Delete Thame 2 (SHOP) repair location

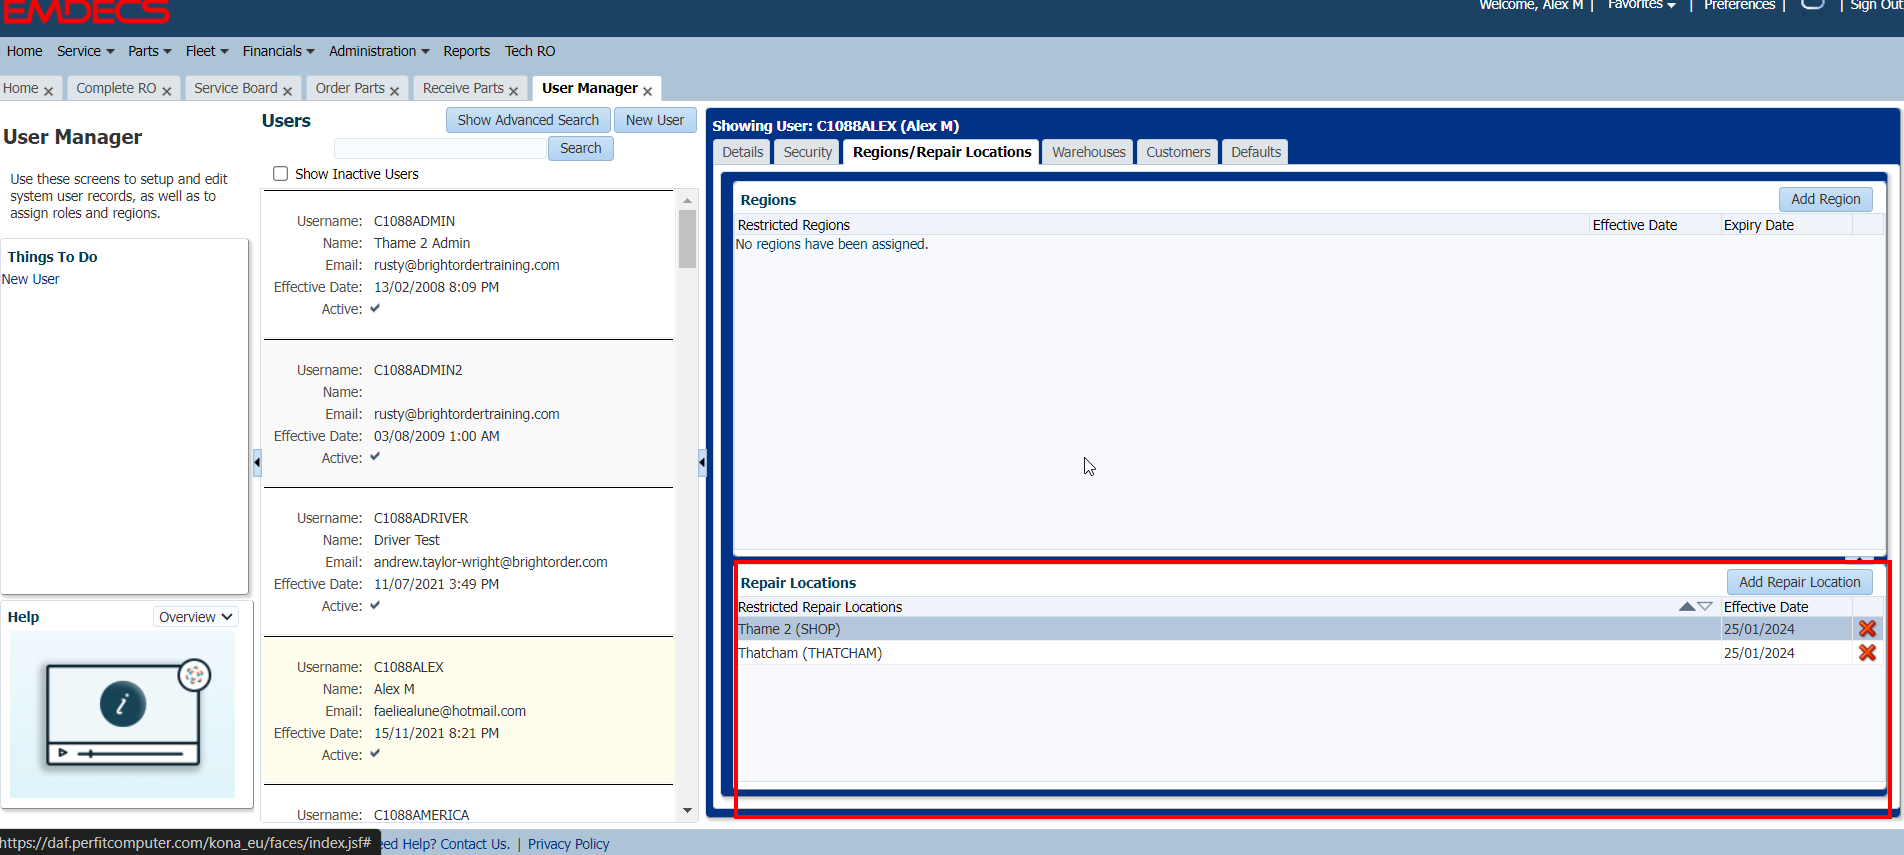pyautogui.click(x=1866, y=629)
